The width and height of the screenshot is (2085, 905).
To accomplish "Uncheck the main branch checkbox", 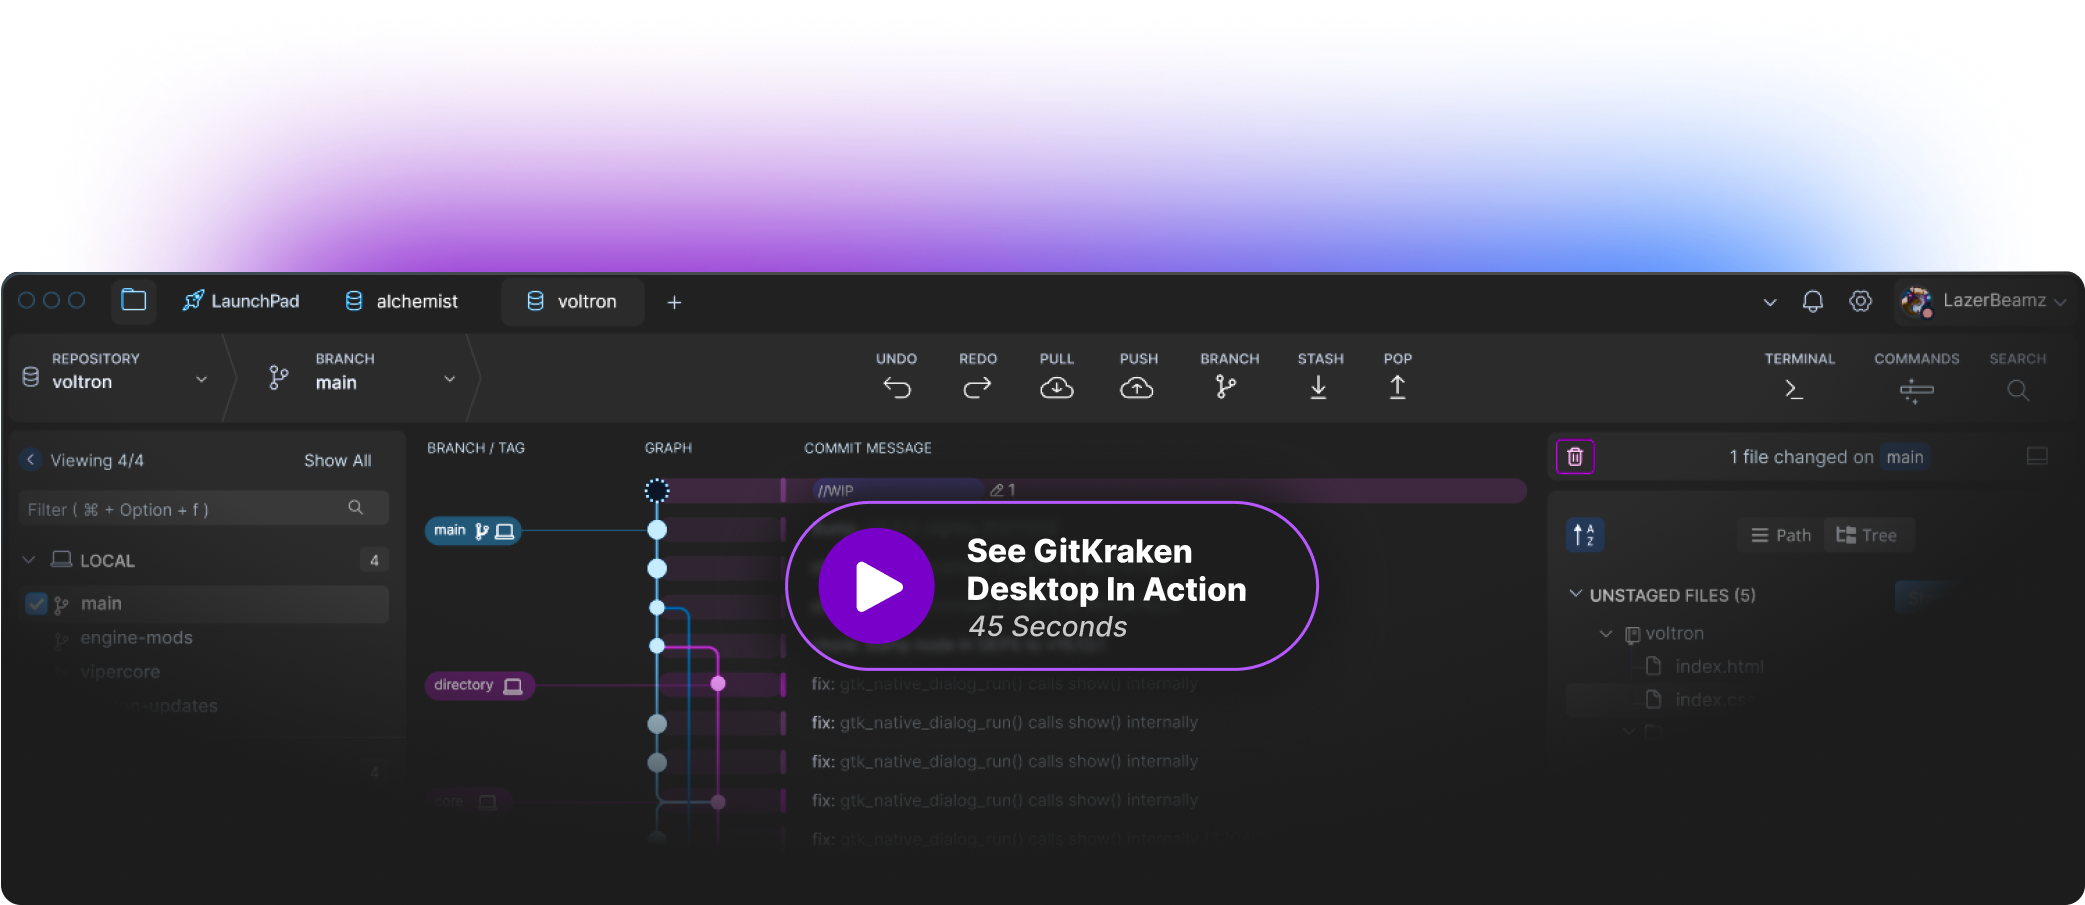I will click(37, 604).
